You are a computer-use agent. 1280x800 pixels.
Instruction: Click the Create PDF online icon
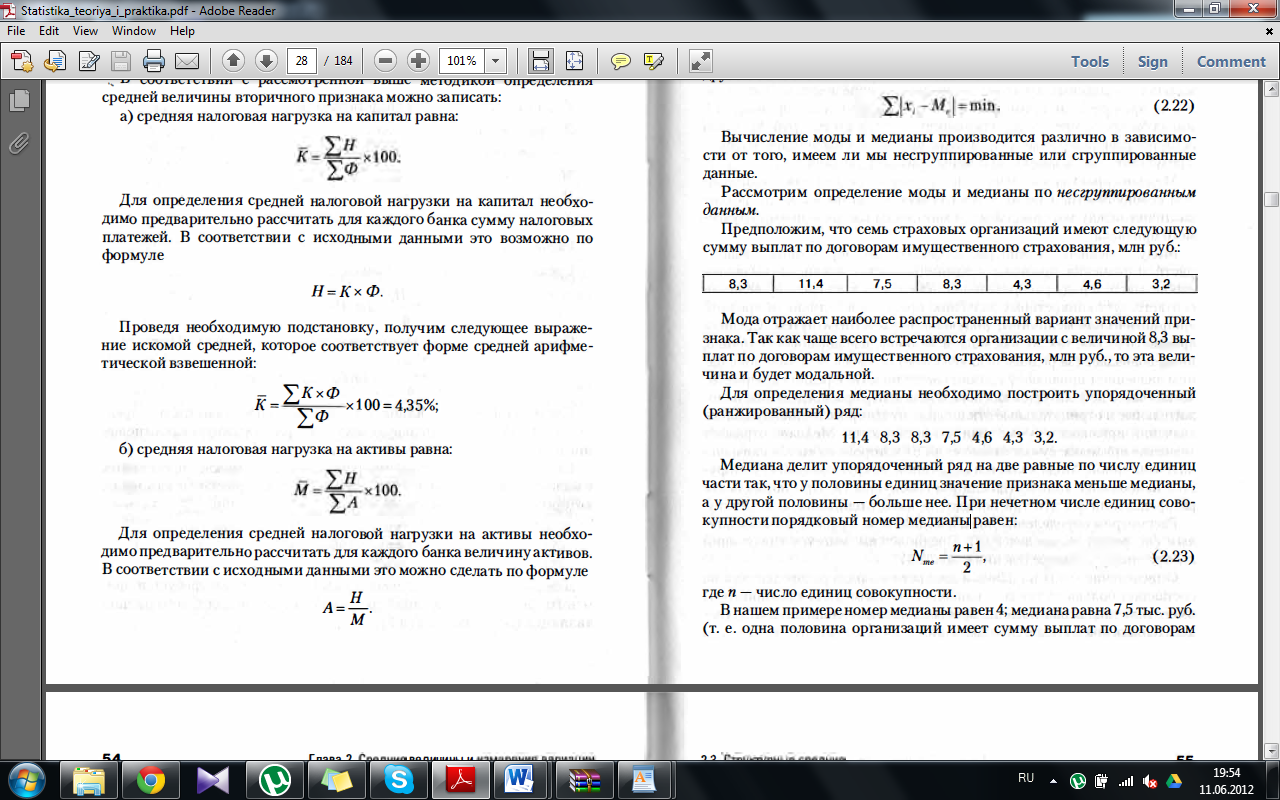(22, 60)
